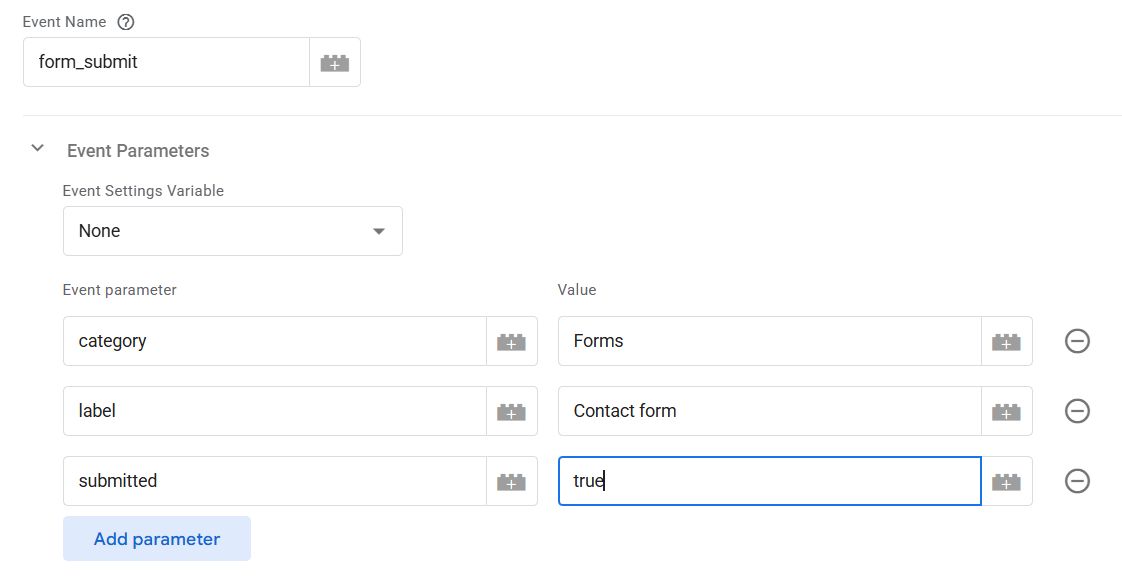This screenshot has height=577, width=1122.
Task: Select the Forms value field
Action: [760, 341]
